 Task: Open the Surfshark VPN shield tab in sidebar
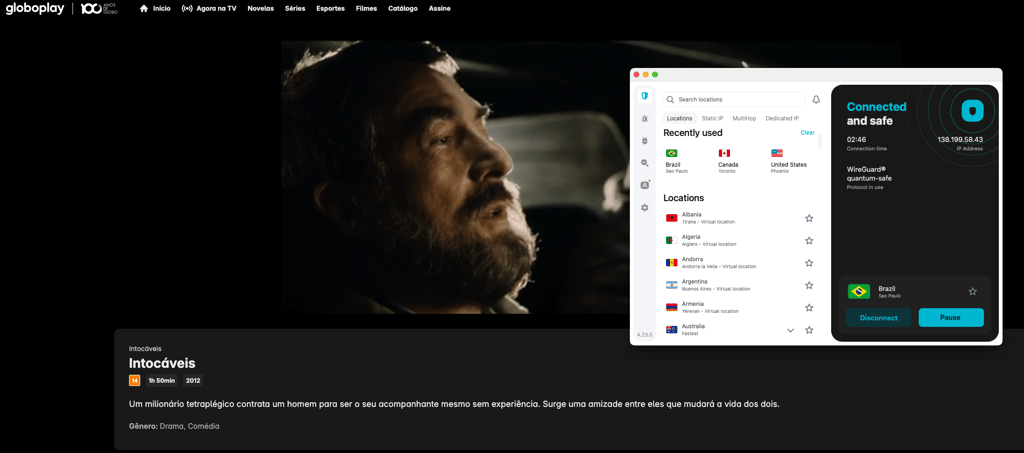(x=645, y=96)
